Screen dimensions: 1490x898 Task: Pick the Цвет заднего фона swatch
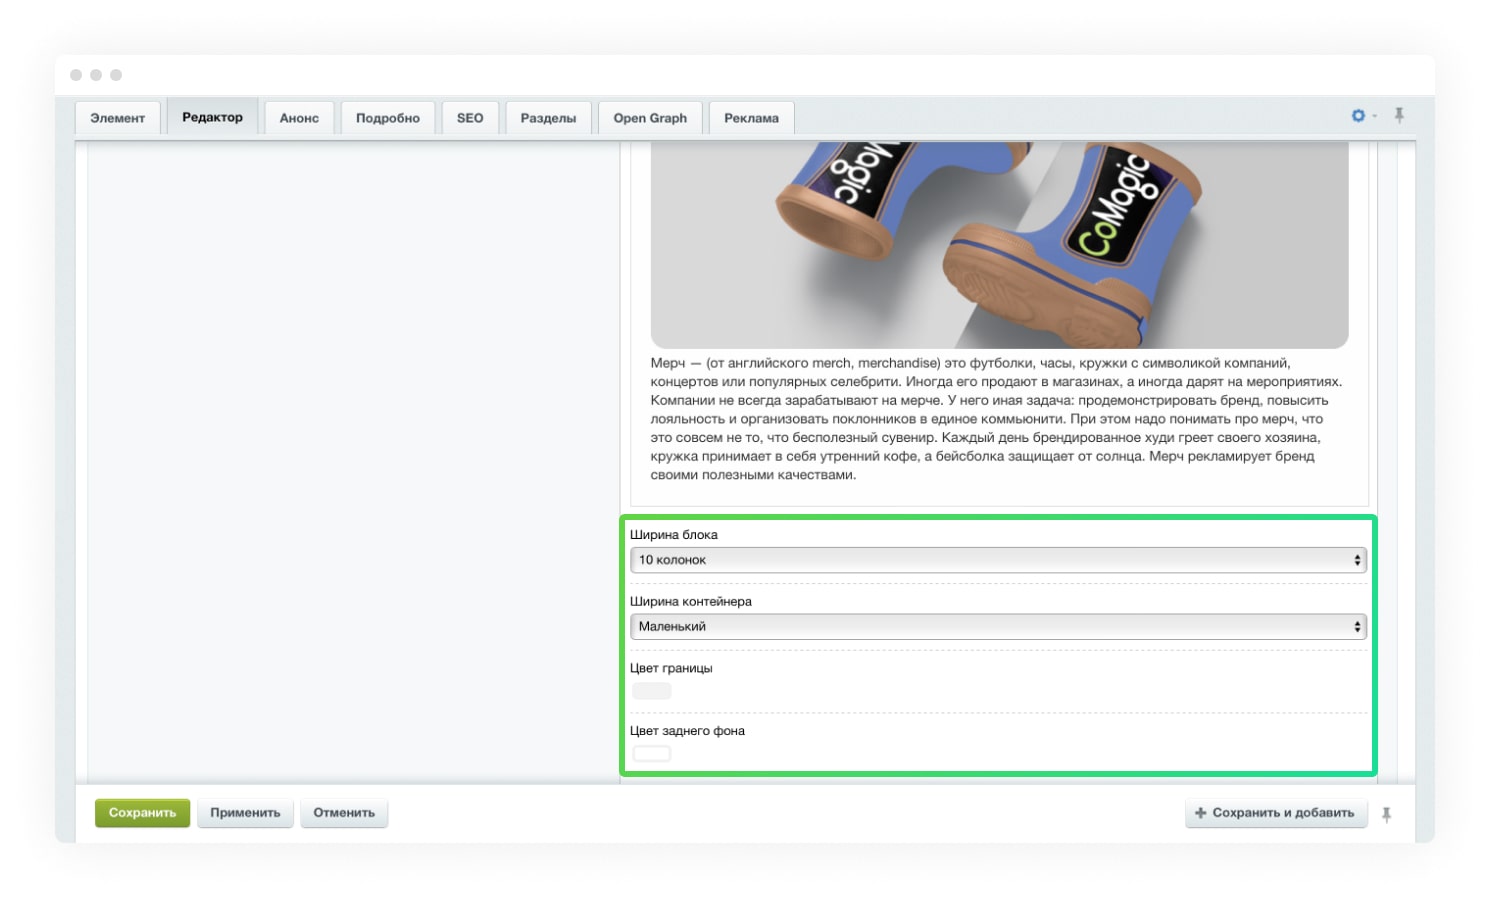click(x=652, y=754)
